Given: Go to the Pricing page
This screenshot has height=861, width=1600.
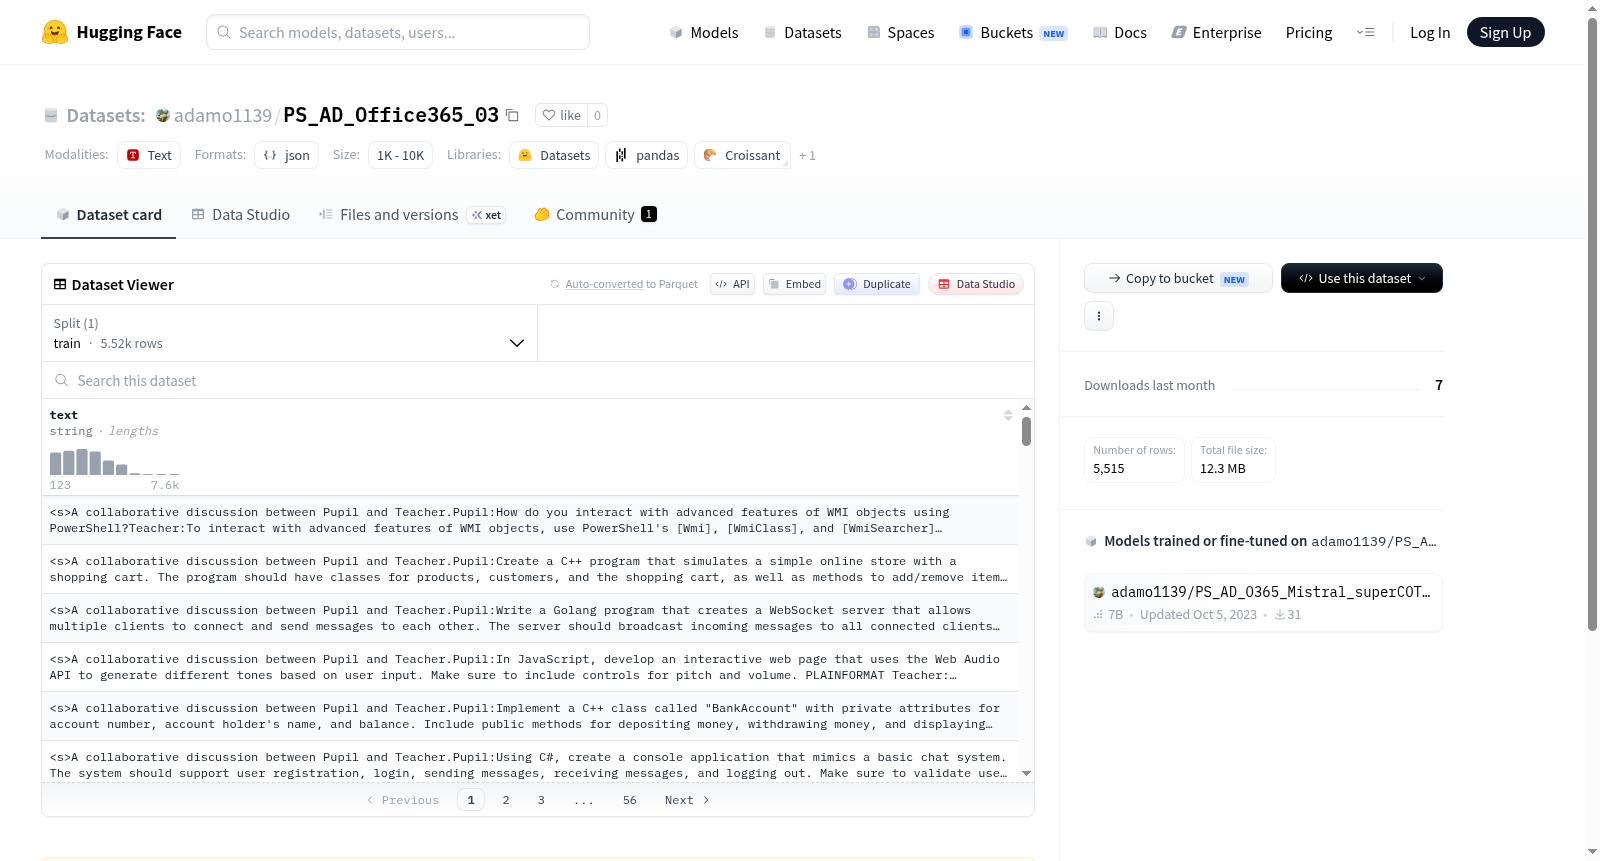Looking at the screenshot, I should [x=1309, y=32].
